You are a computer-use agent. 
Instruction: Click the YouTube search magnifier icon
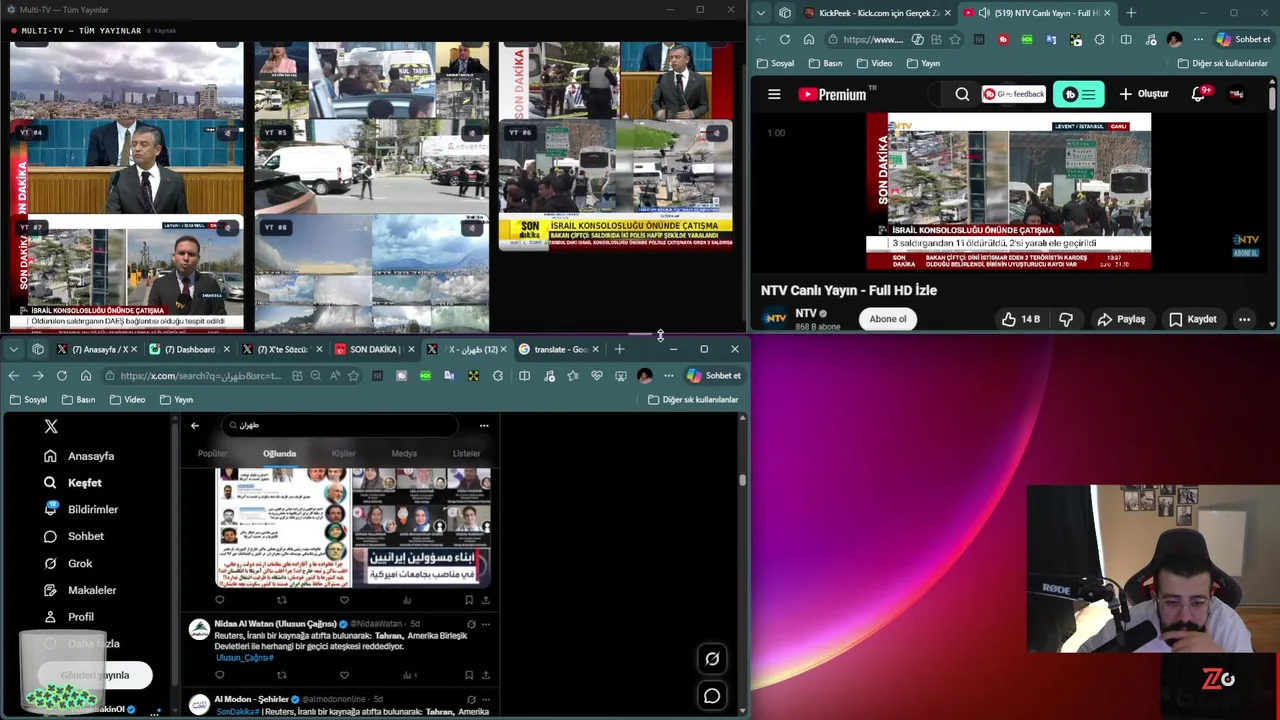click(962, 94)
